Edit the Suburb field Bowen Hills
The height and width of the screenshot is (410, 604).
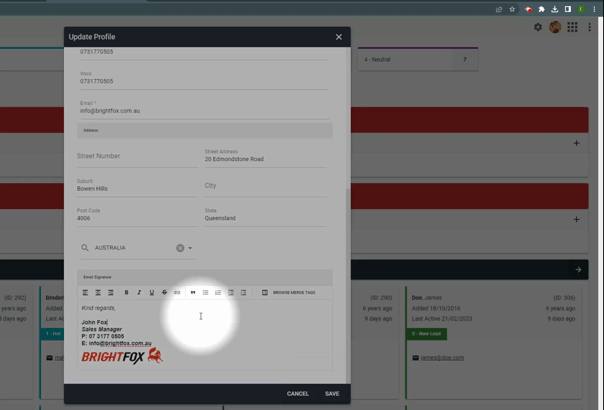pyautogui.click(x=137, y=188)
